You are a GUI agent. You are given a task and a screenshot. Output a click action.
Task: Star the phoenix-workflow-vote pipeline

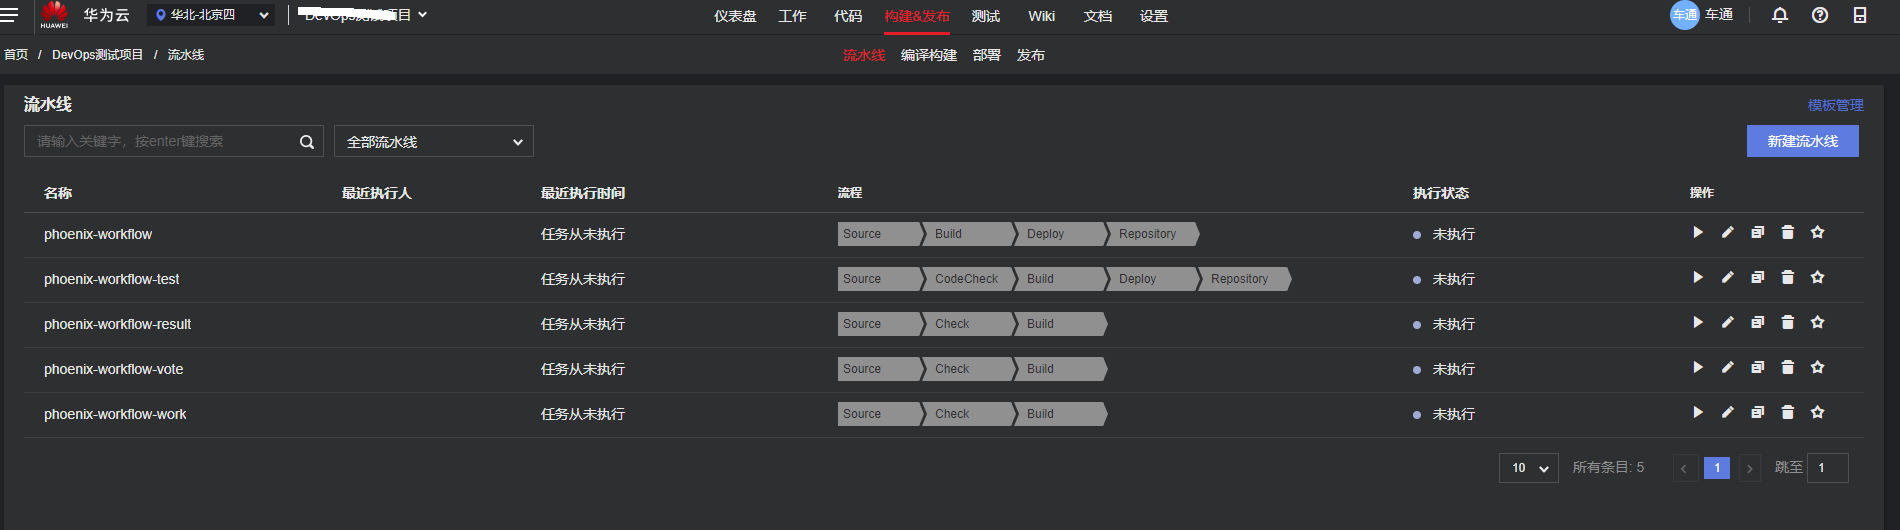1817,367
